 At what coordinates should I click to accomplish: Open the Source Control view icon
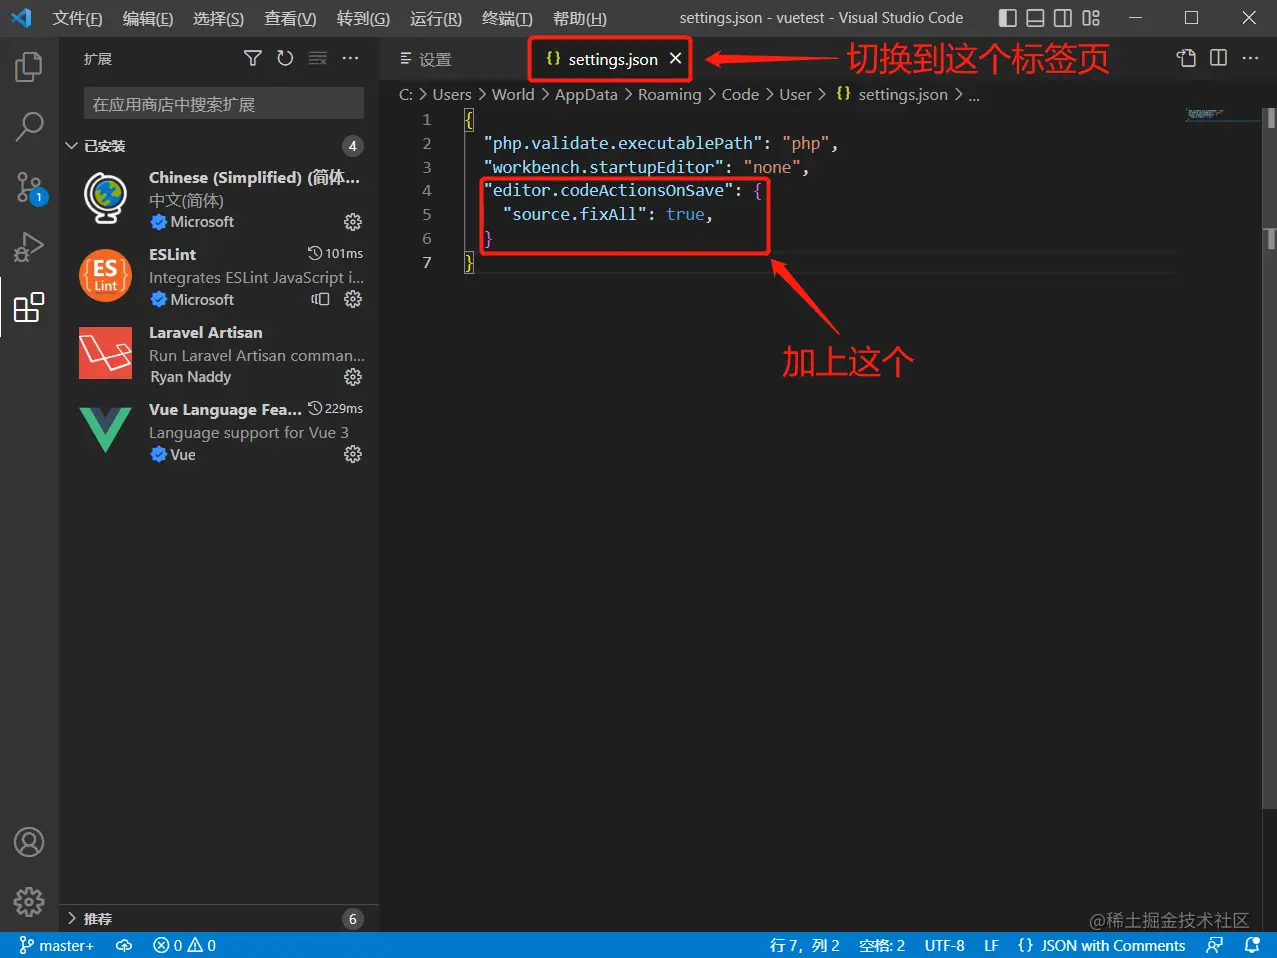[29, 187]
